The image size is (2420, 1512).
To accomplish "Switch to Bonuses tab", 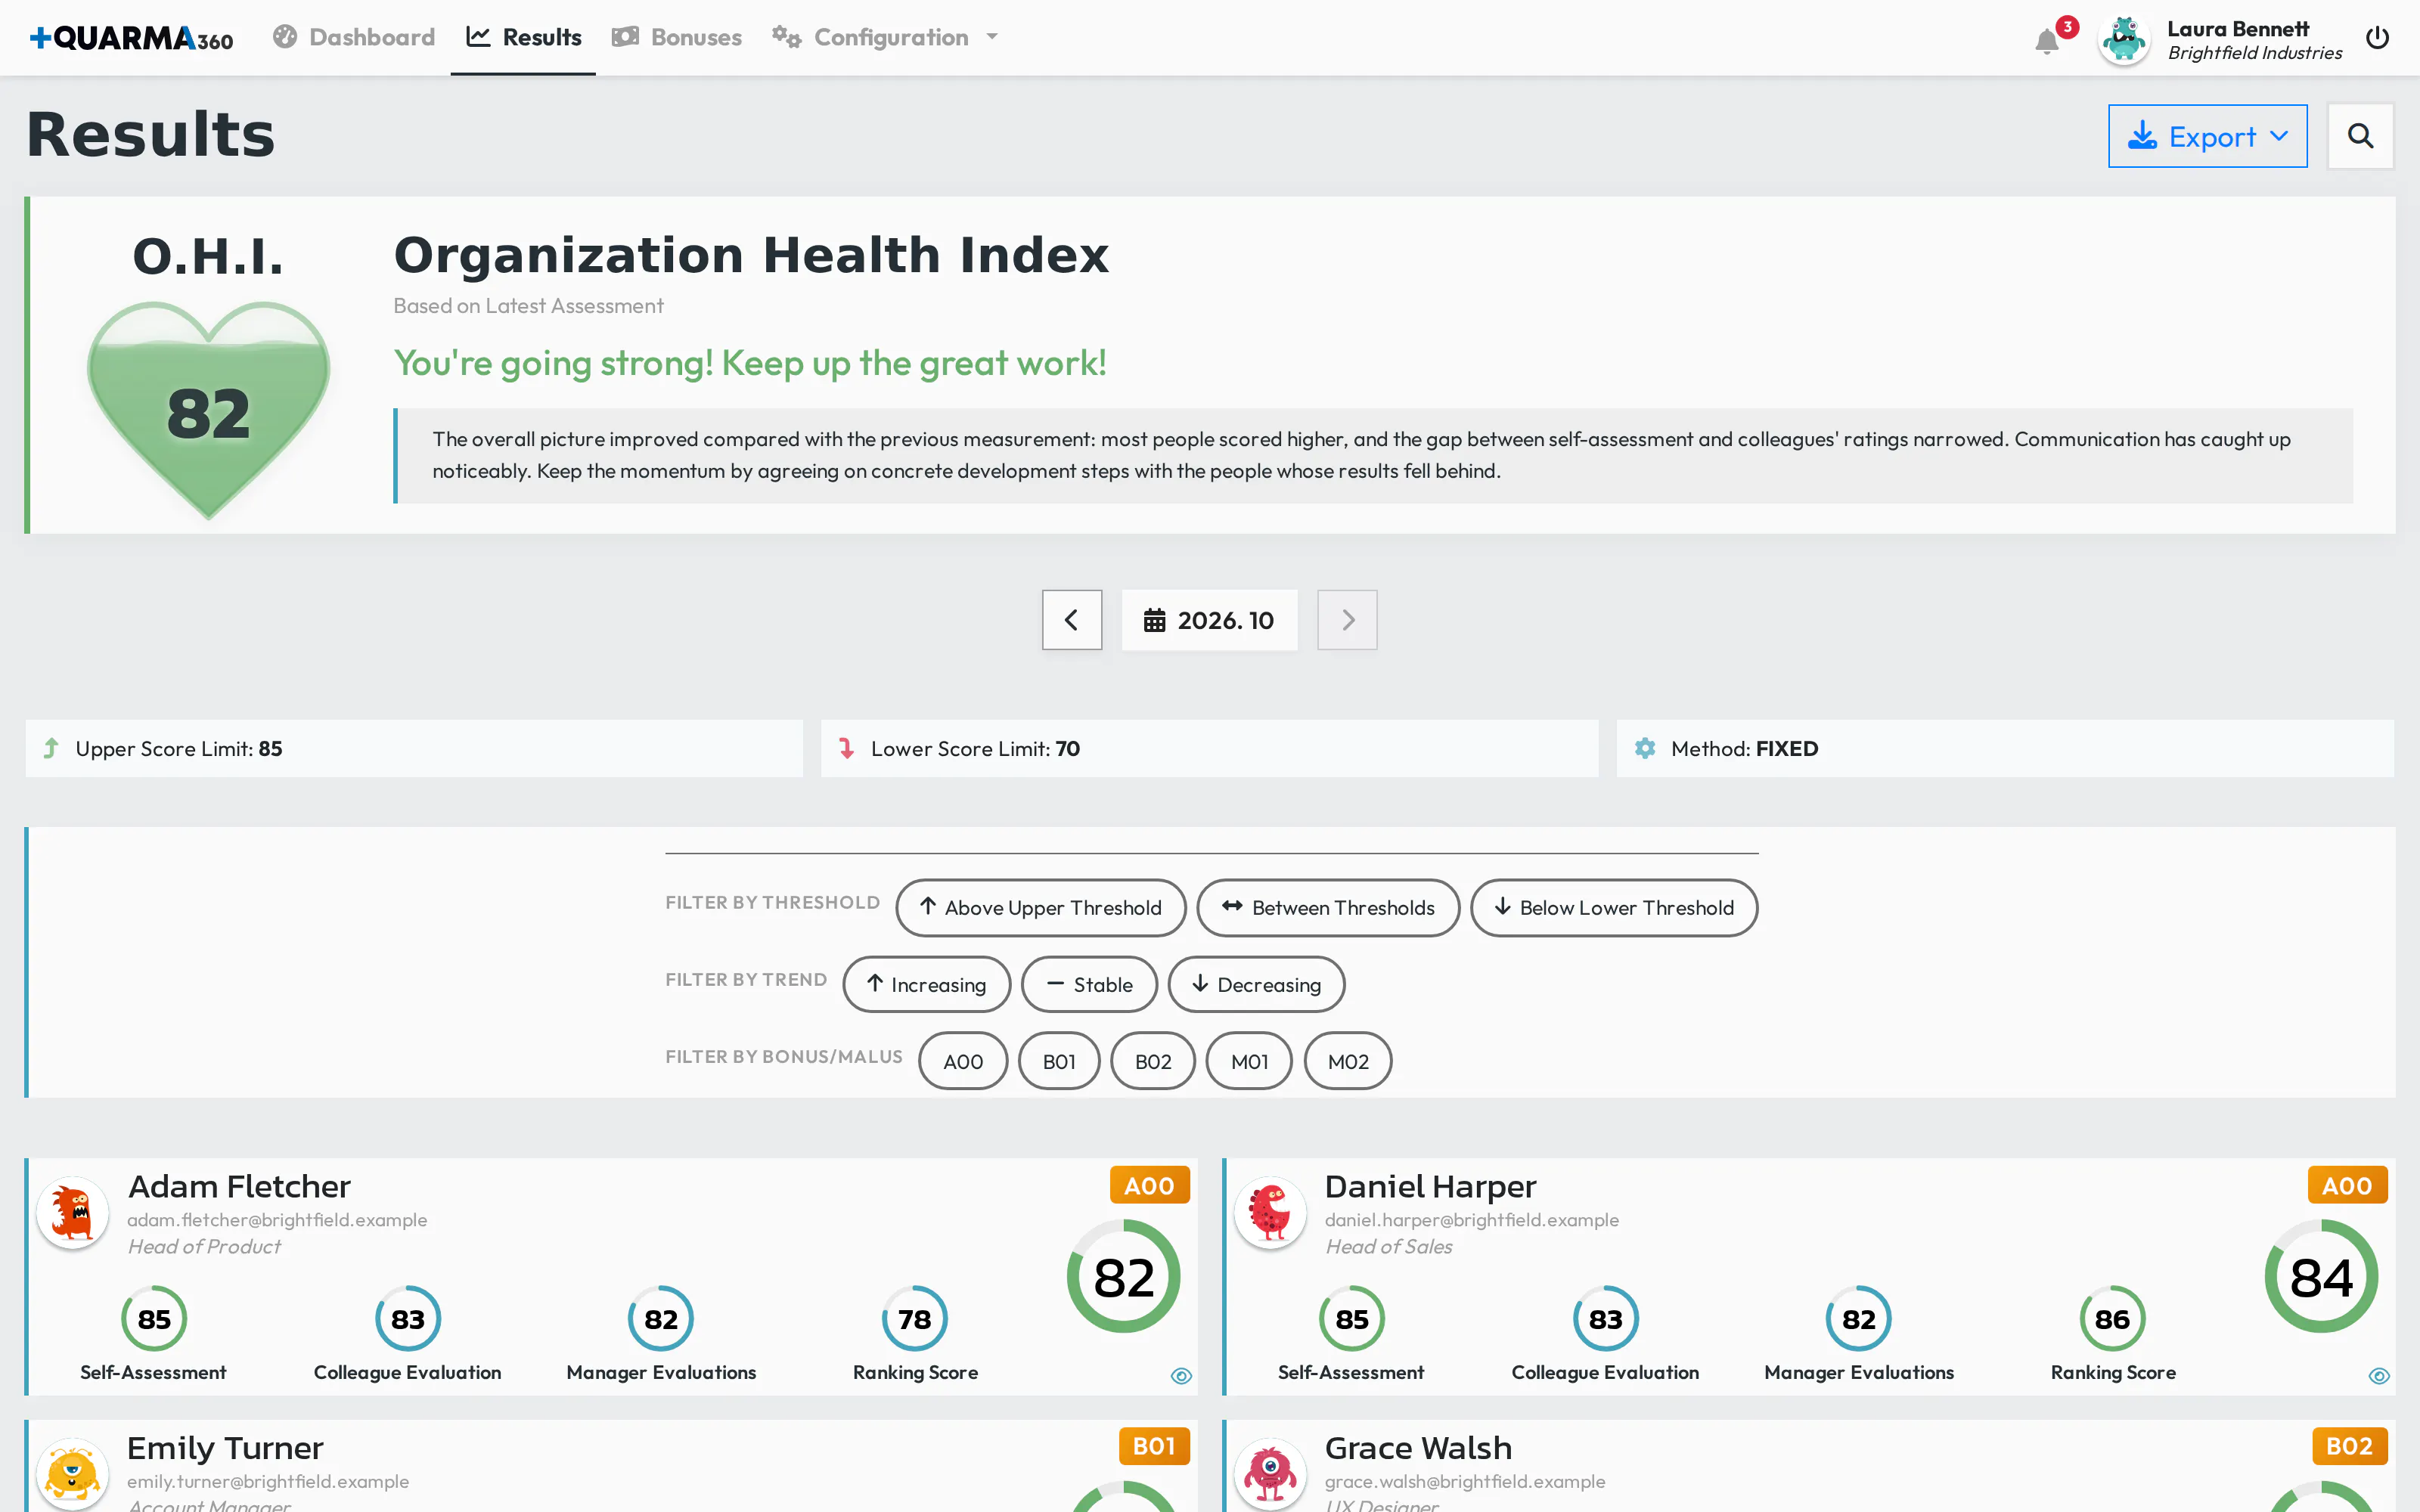I will 676,38.
